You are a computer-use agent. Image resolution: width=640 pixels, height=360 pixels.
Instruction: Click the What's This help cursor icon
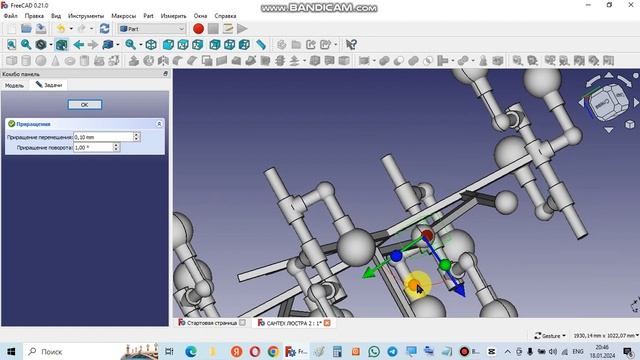click(x=351, y=44)
